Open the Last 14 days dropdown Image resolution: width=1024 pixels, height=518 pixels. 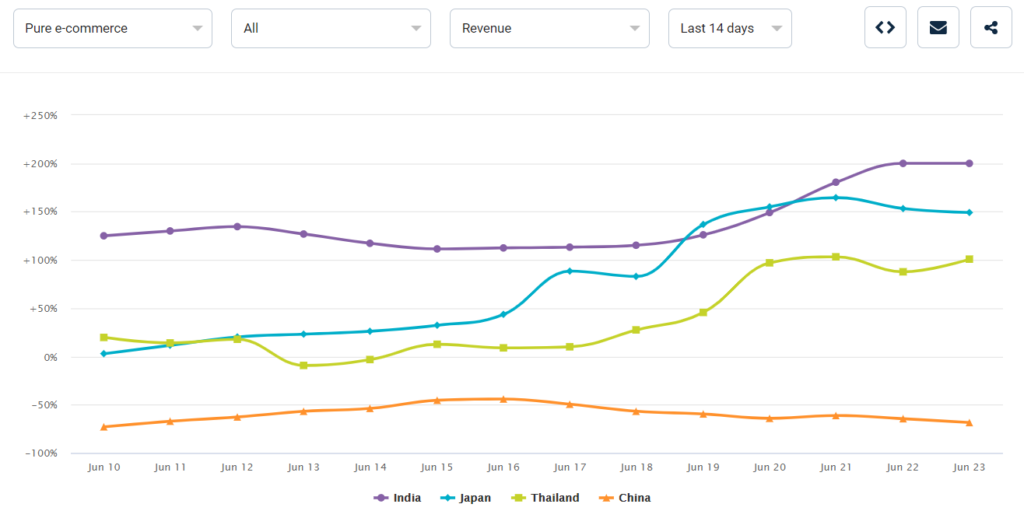(x=730, y=28)
